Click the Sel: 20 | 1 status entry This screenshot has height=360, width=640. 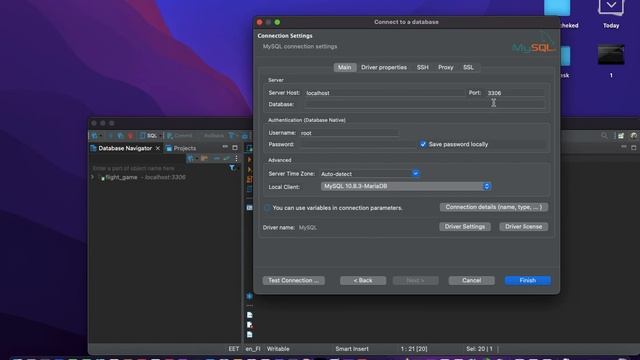(x=479, y=349)
